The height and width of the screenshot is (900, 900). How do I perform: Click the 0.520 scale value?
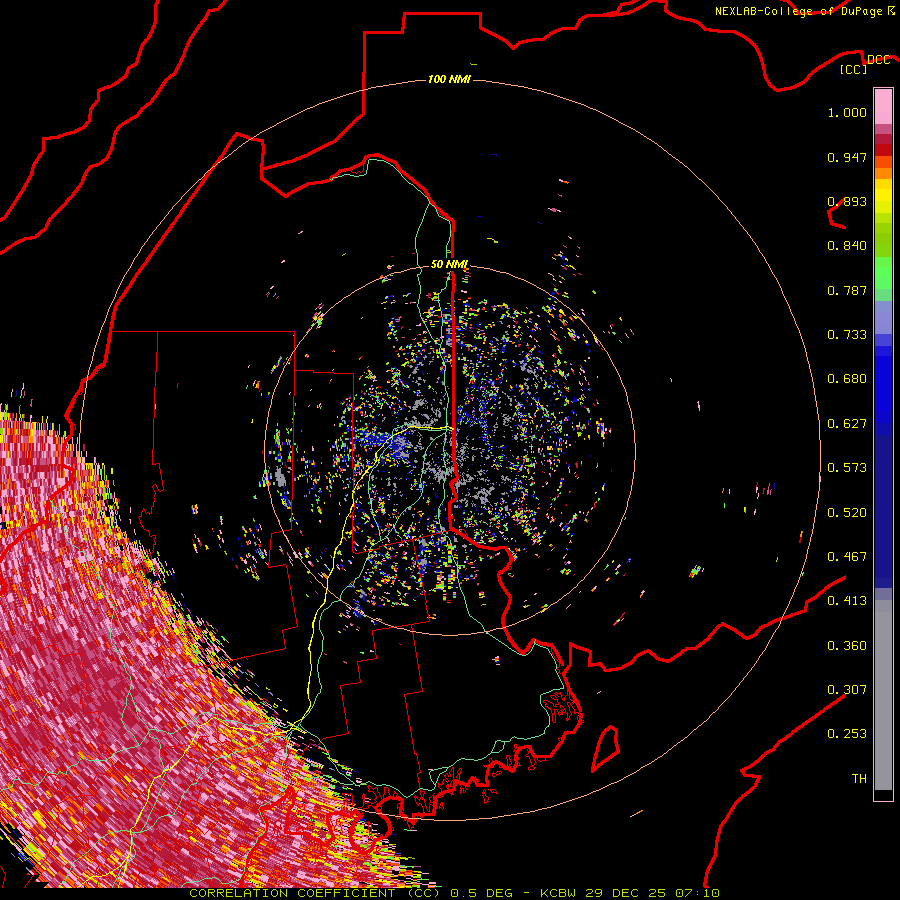pos(847,513)
